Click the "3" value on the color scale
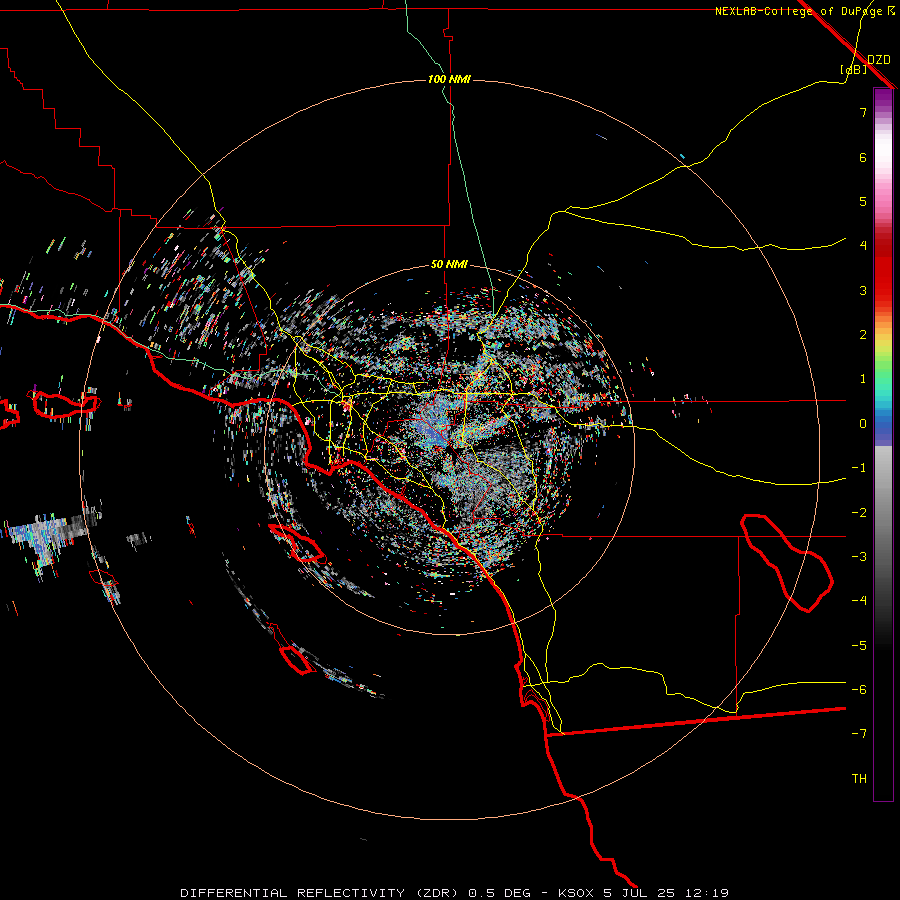The image size is (900, 900). click(x=863, y=290)
